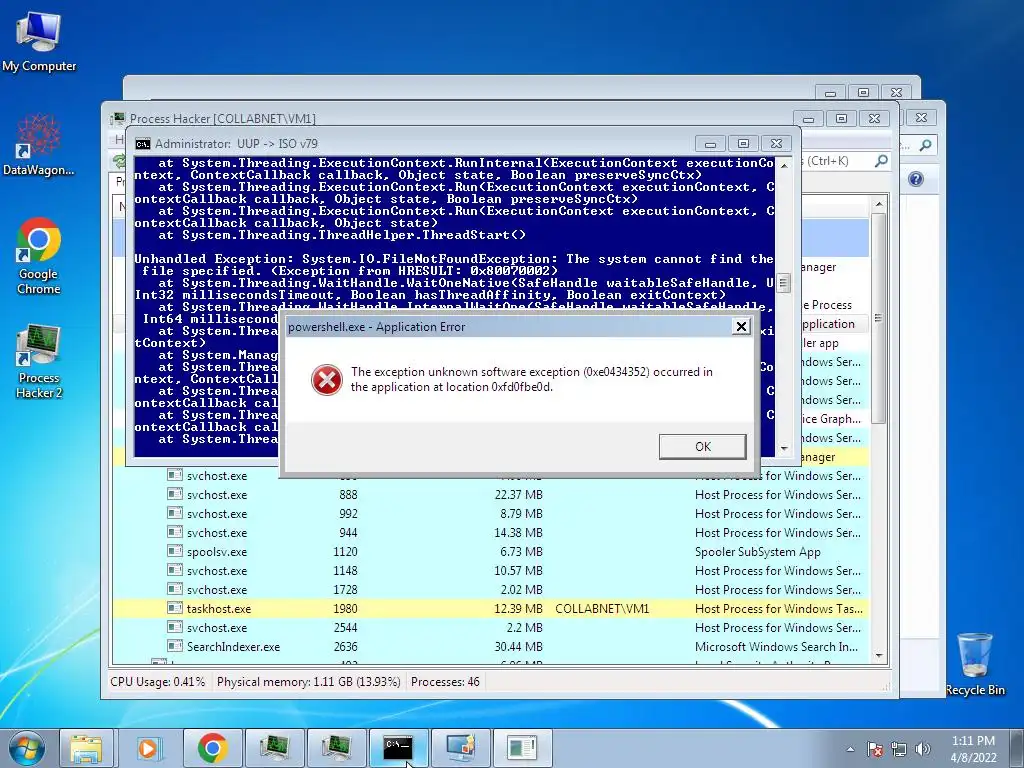Select the svchost.exe row with PID 992
The image size is (1024, 768).
(x=490, y=514)
